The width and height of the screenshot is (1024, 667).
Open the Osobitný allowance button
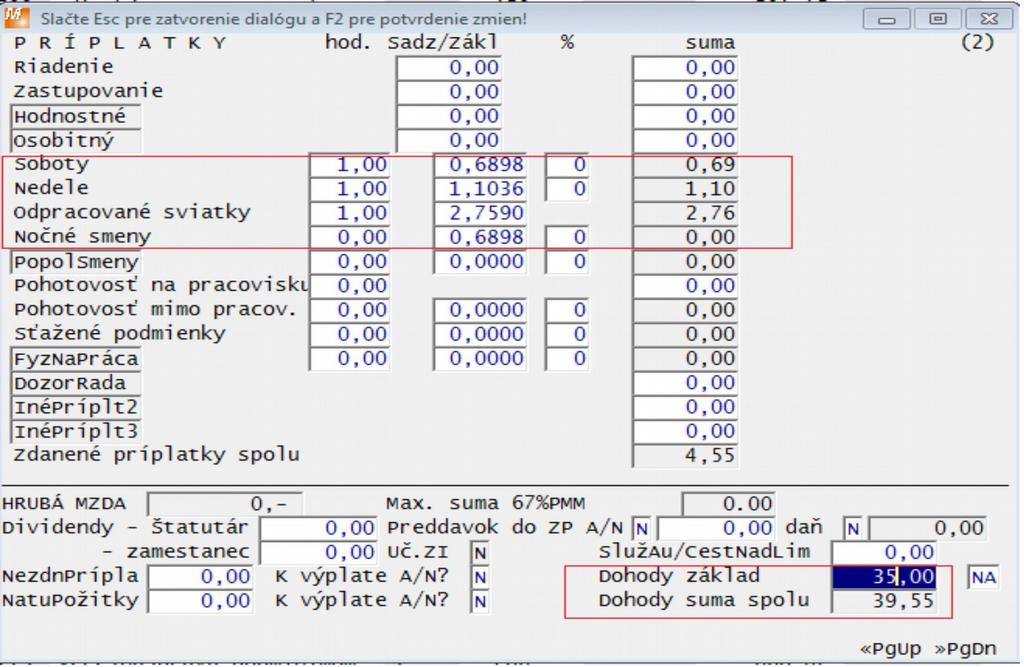(76, 141)
